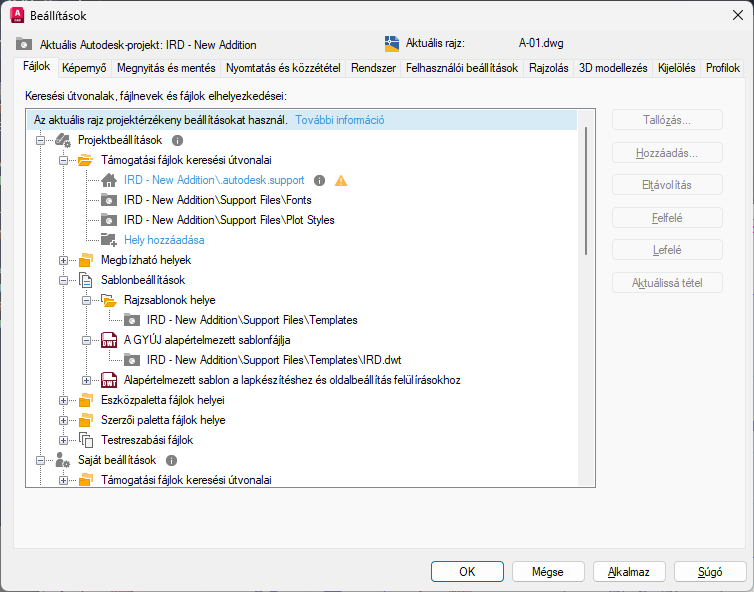Expand the Megbízható helyek node

point(64,260)
